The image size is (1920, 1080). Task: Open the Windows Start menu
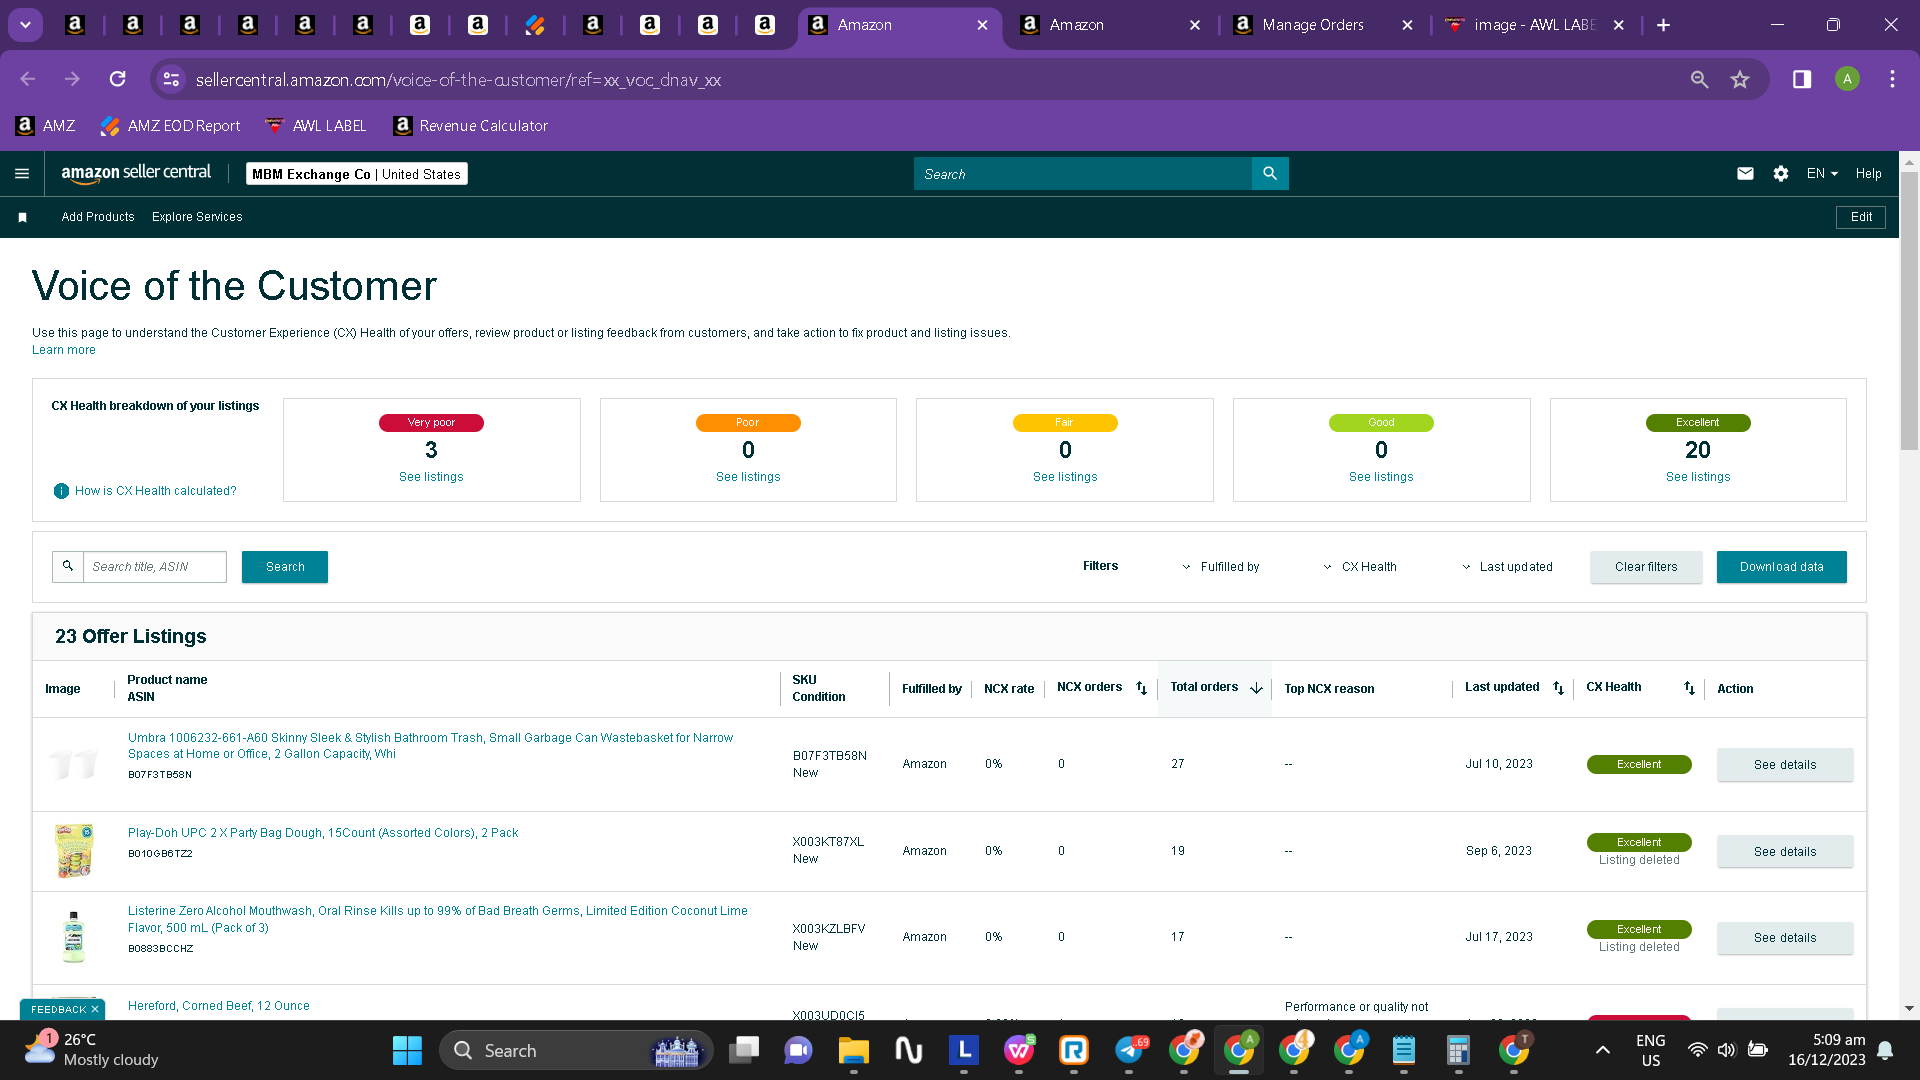[x=407, y=1051]
